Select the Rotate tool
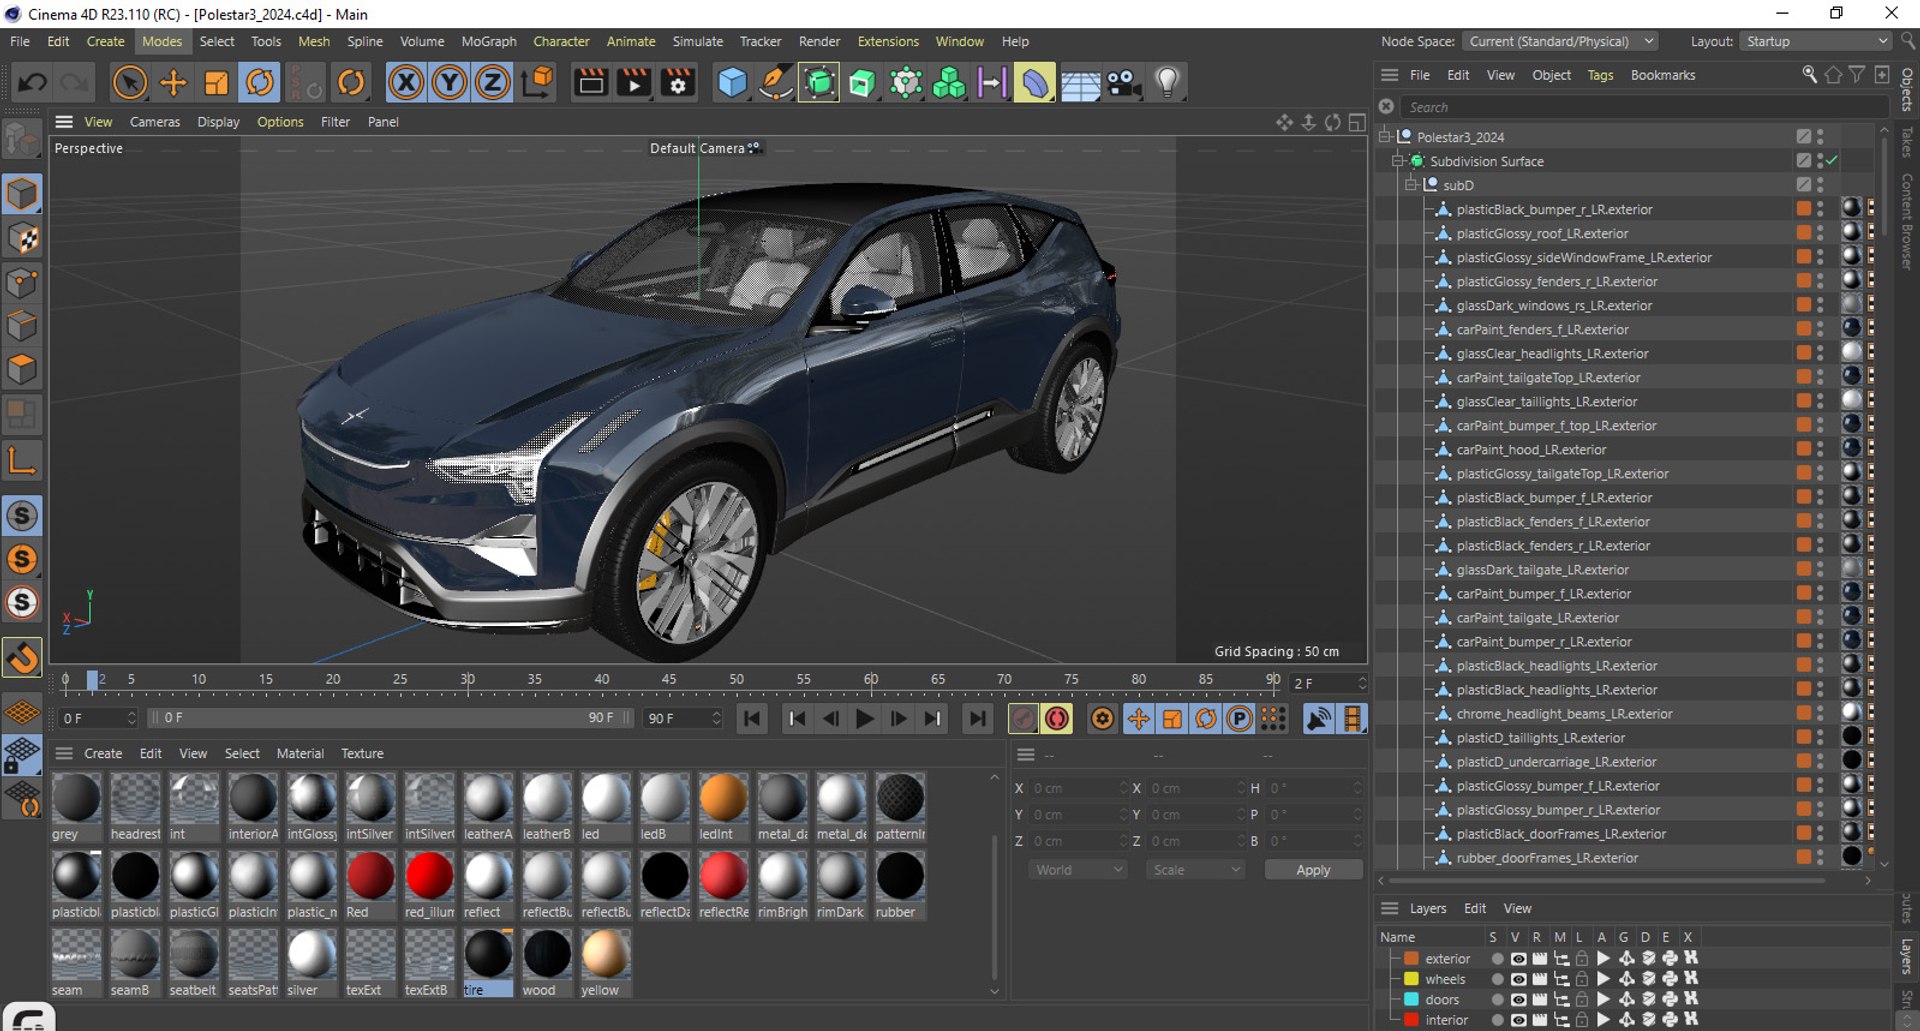The image size is (1920, 1031). coord(259,82)
